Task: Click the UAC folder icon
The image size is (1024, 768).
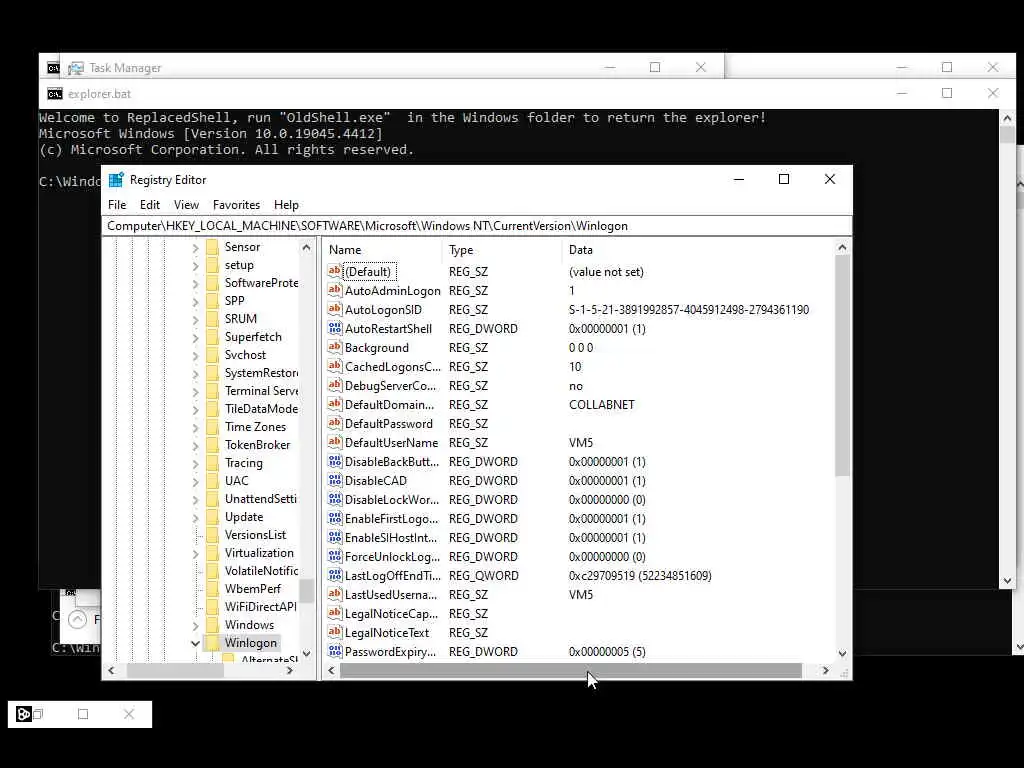Action: click(212, 481)
